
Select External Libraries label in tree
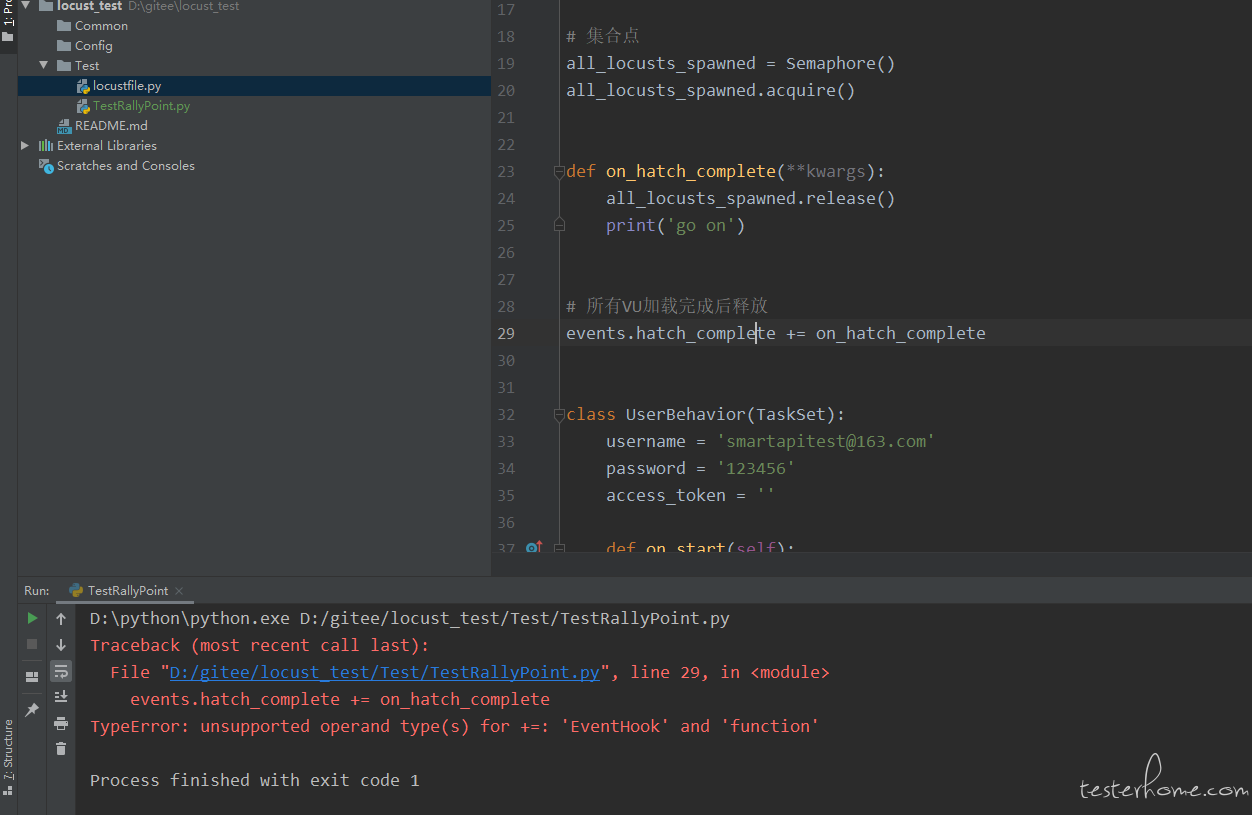[x=107, y=146]
